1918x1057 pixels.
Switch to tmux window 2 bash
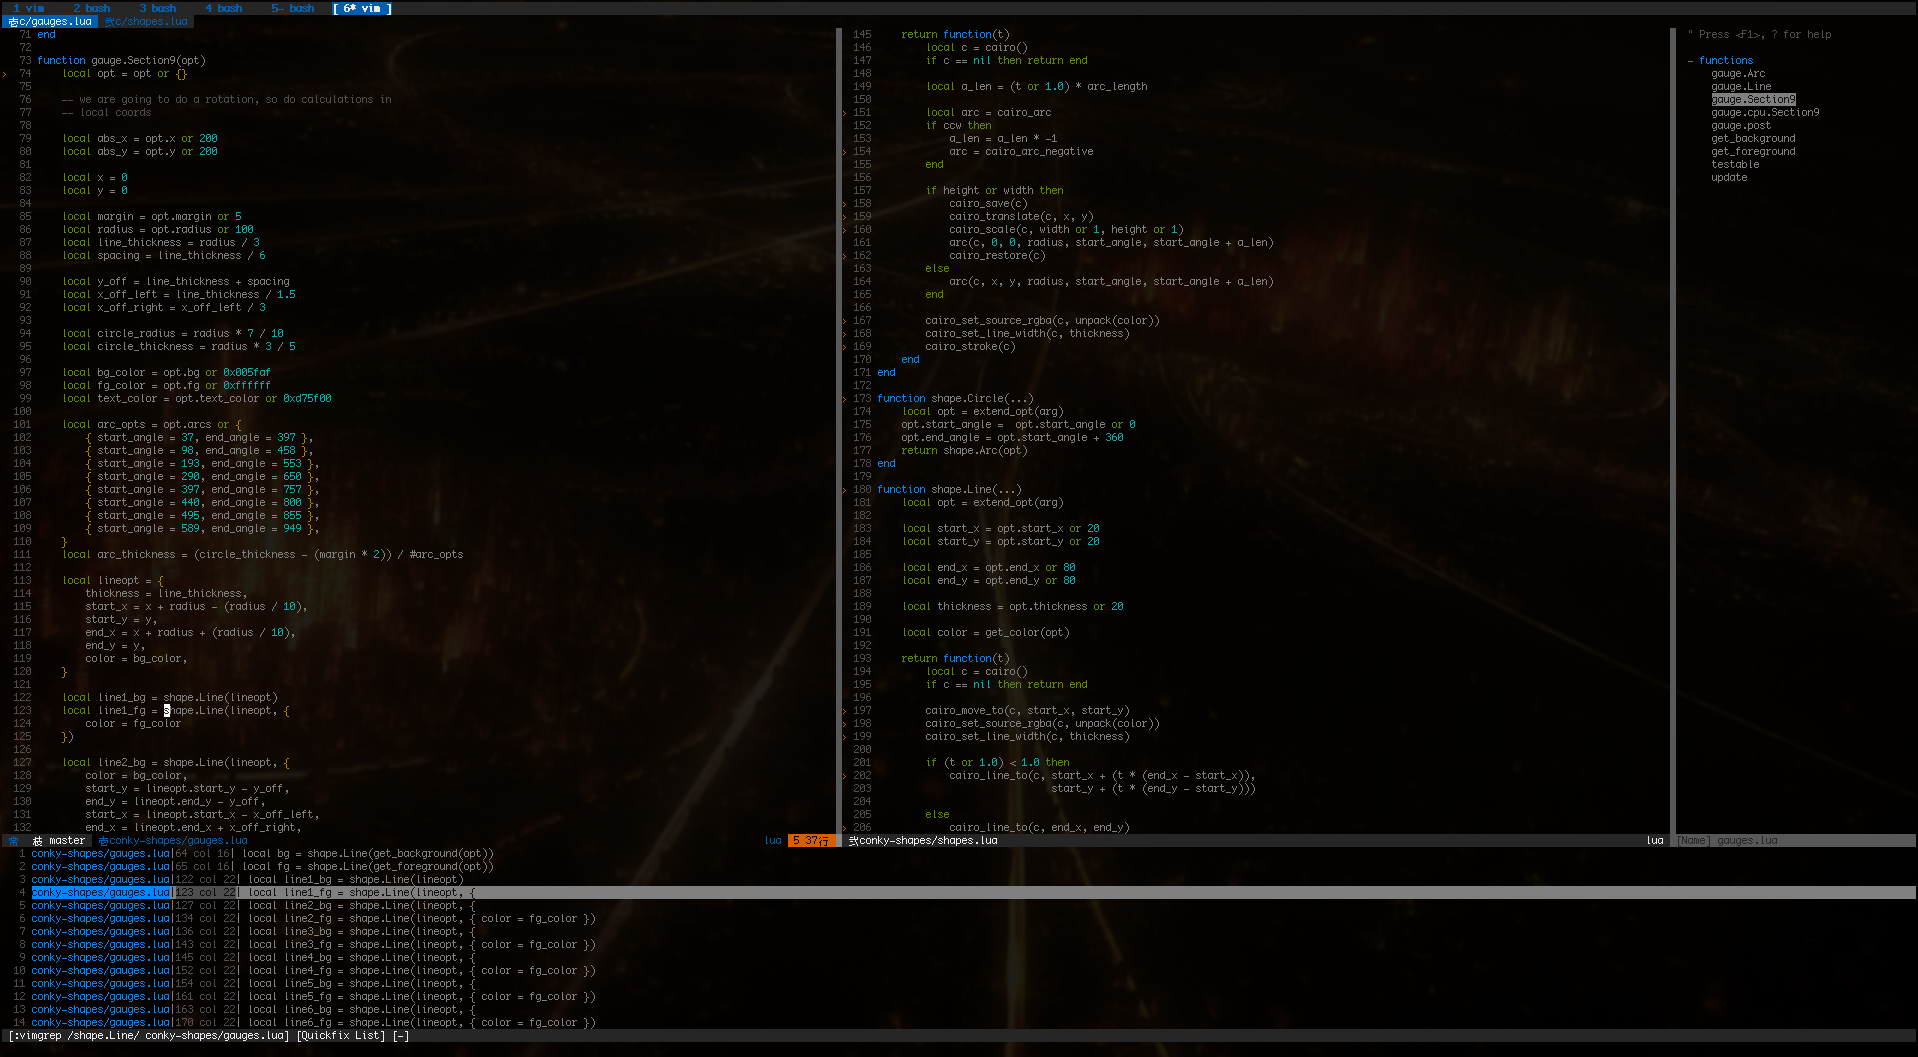pyautogui.click(x=91, y=8)
